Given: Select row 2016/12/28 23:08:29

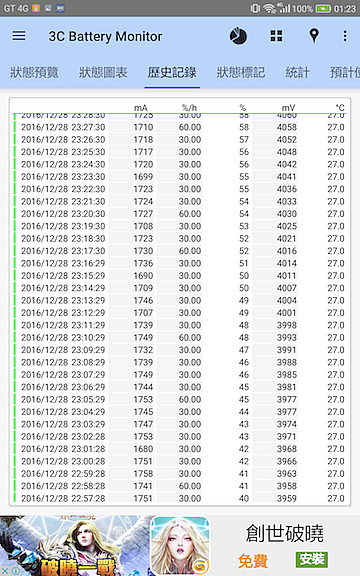Looking at the screenshot, I should [180, 362].
